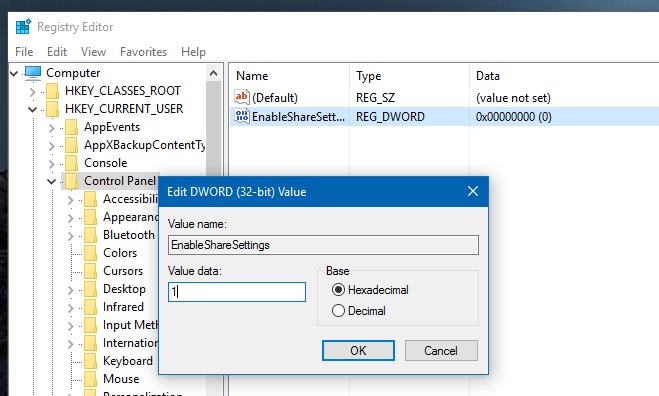Open the File menu
This screenshot has width=659, height=396.
click(24, 52)
